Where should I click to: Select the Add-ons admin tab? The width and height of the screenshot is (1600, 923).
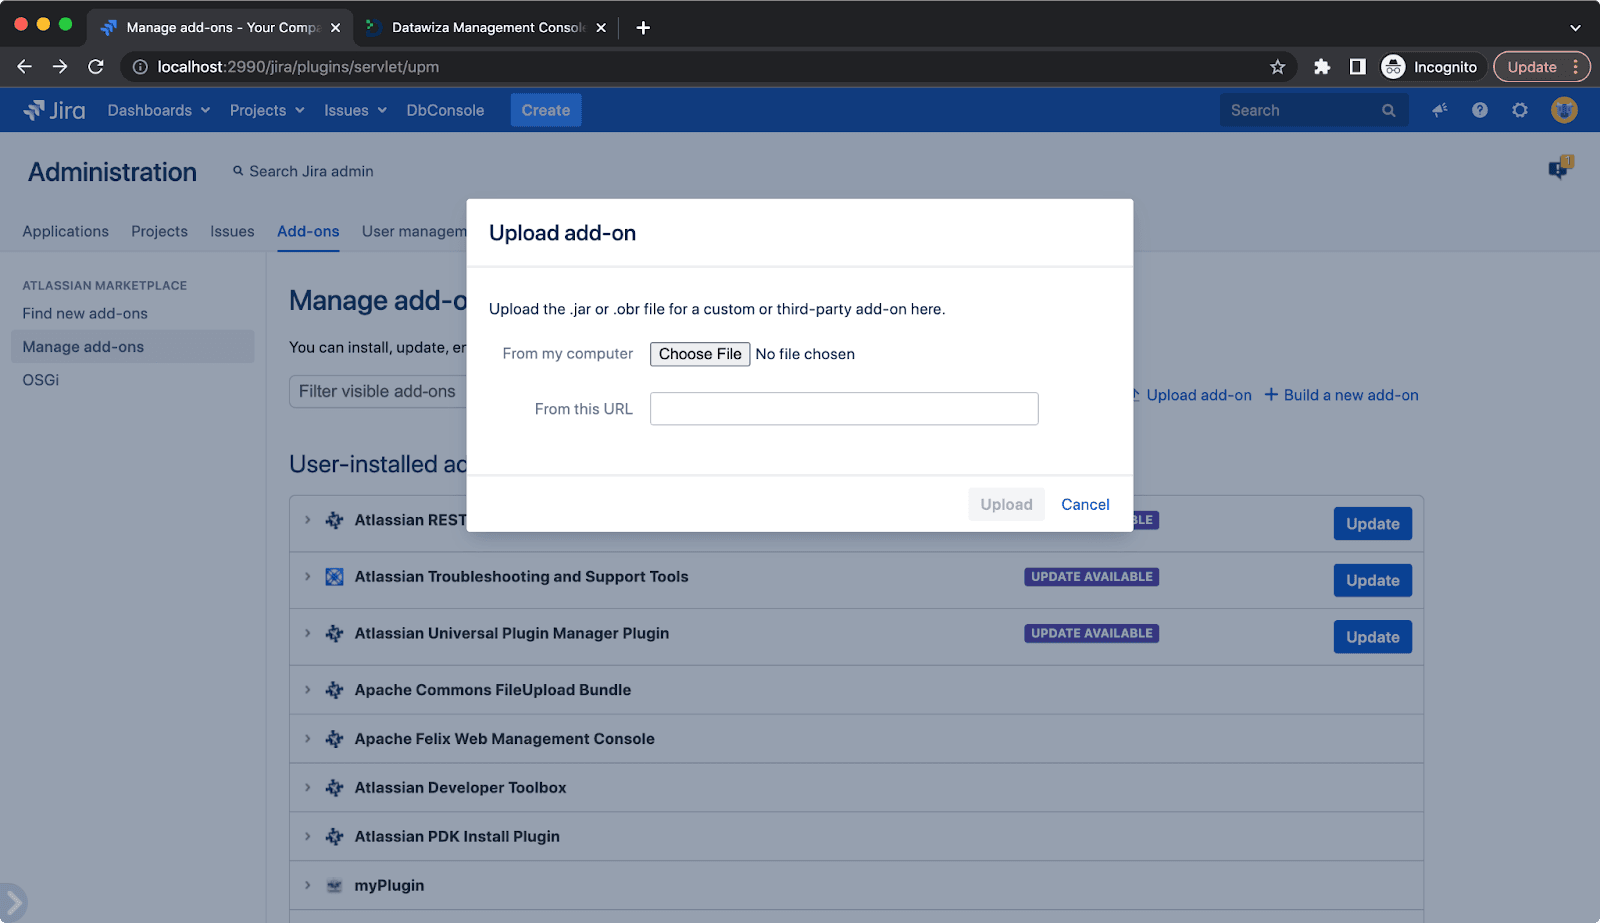308,231
